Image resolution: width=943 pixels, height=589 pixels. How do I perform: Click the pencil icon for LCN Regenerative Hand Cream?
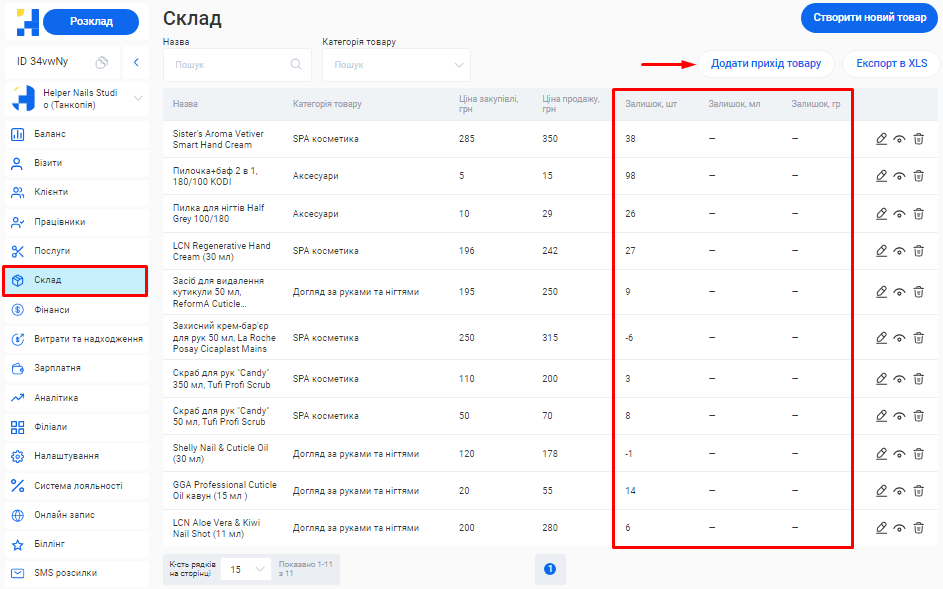[881, 251]
